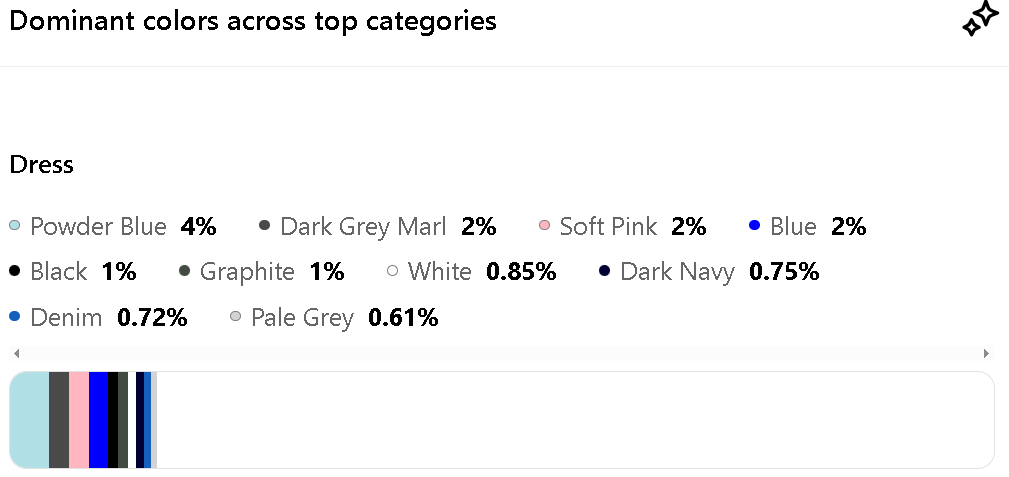
Task: Select the dark grey marl bar segment
Action: [x=59, y=420]
